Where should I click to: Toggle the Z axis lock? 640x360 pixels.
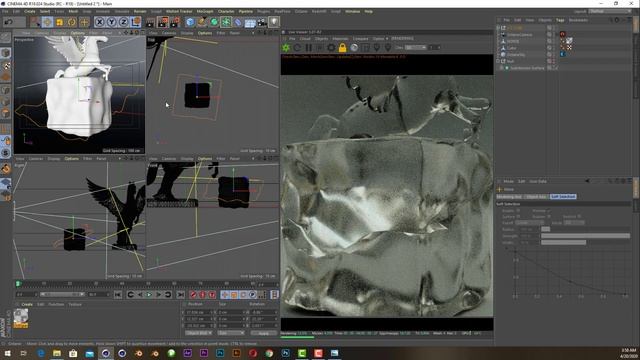click(x=124, y=22)
